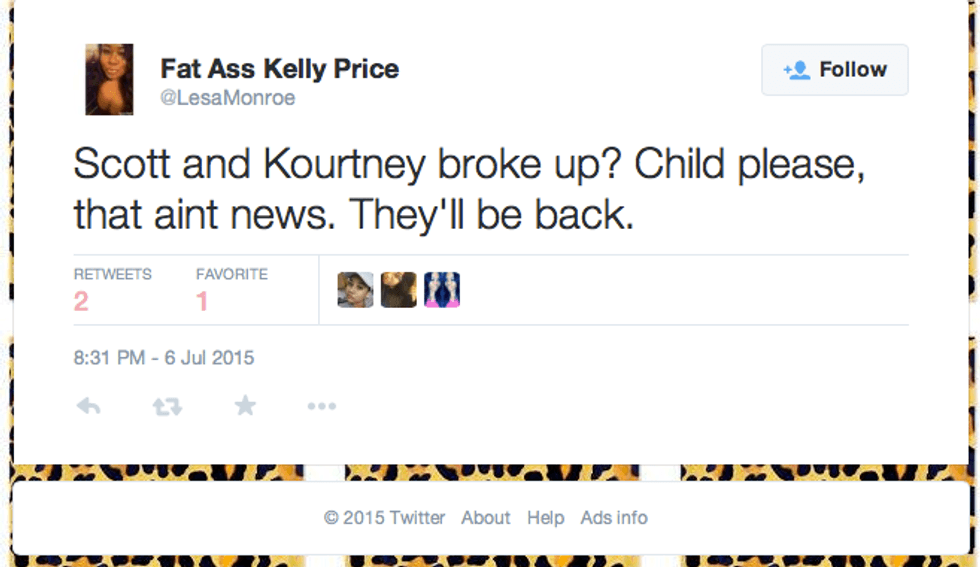Favorite the tweet with the star icon
Image resolution: width=980 pixels, height=567 pixels.
click(x=245, y=406)
